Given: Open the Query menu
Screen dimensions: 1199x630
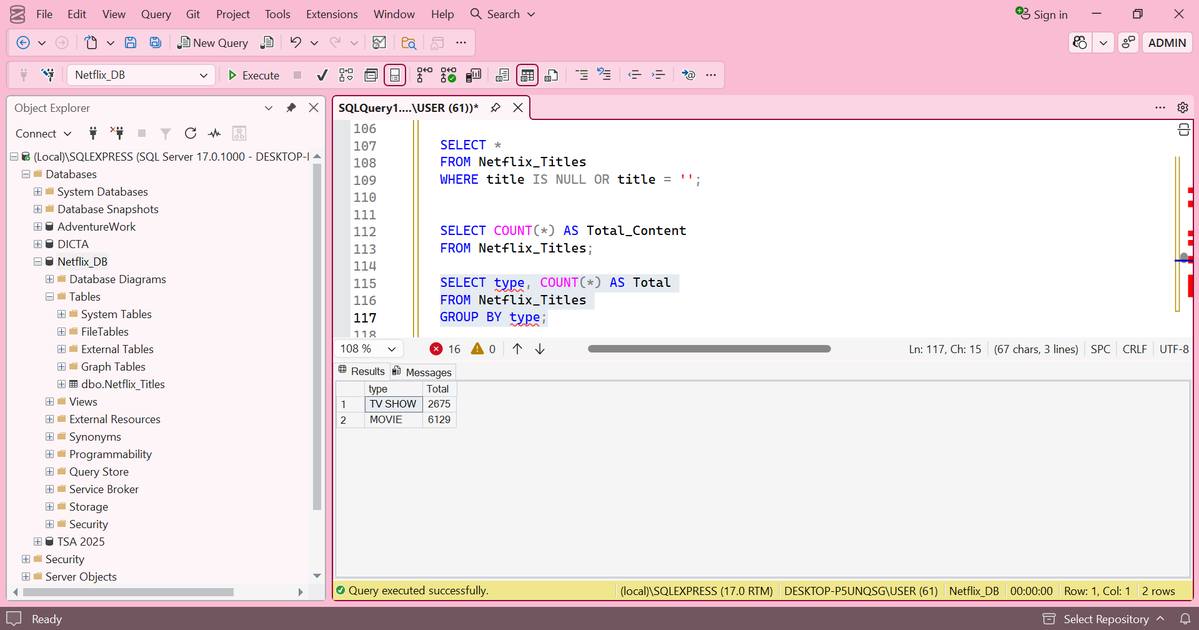Looking at the screenshot, I should (156, 14).
